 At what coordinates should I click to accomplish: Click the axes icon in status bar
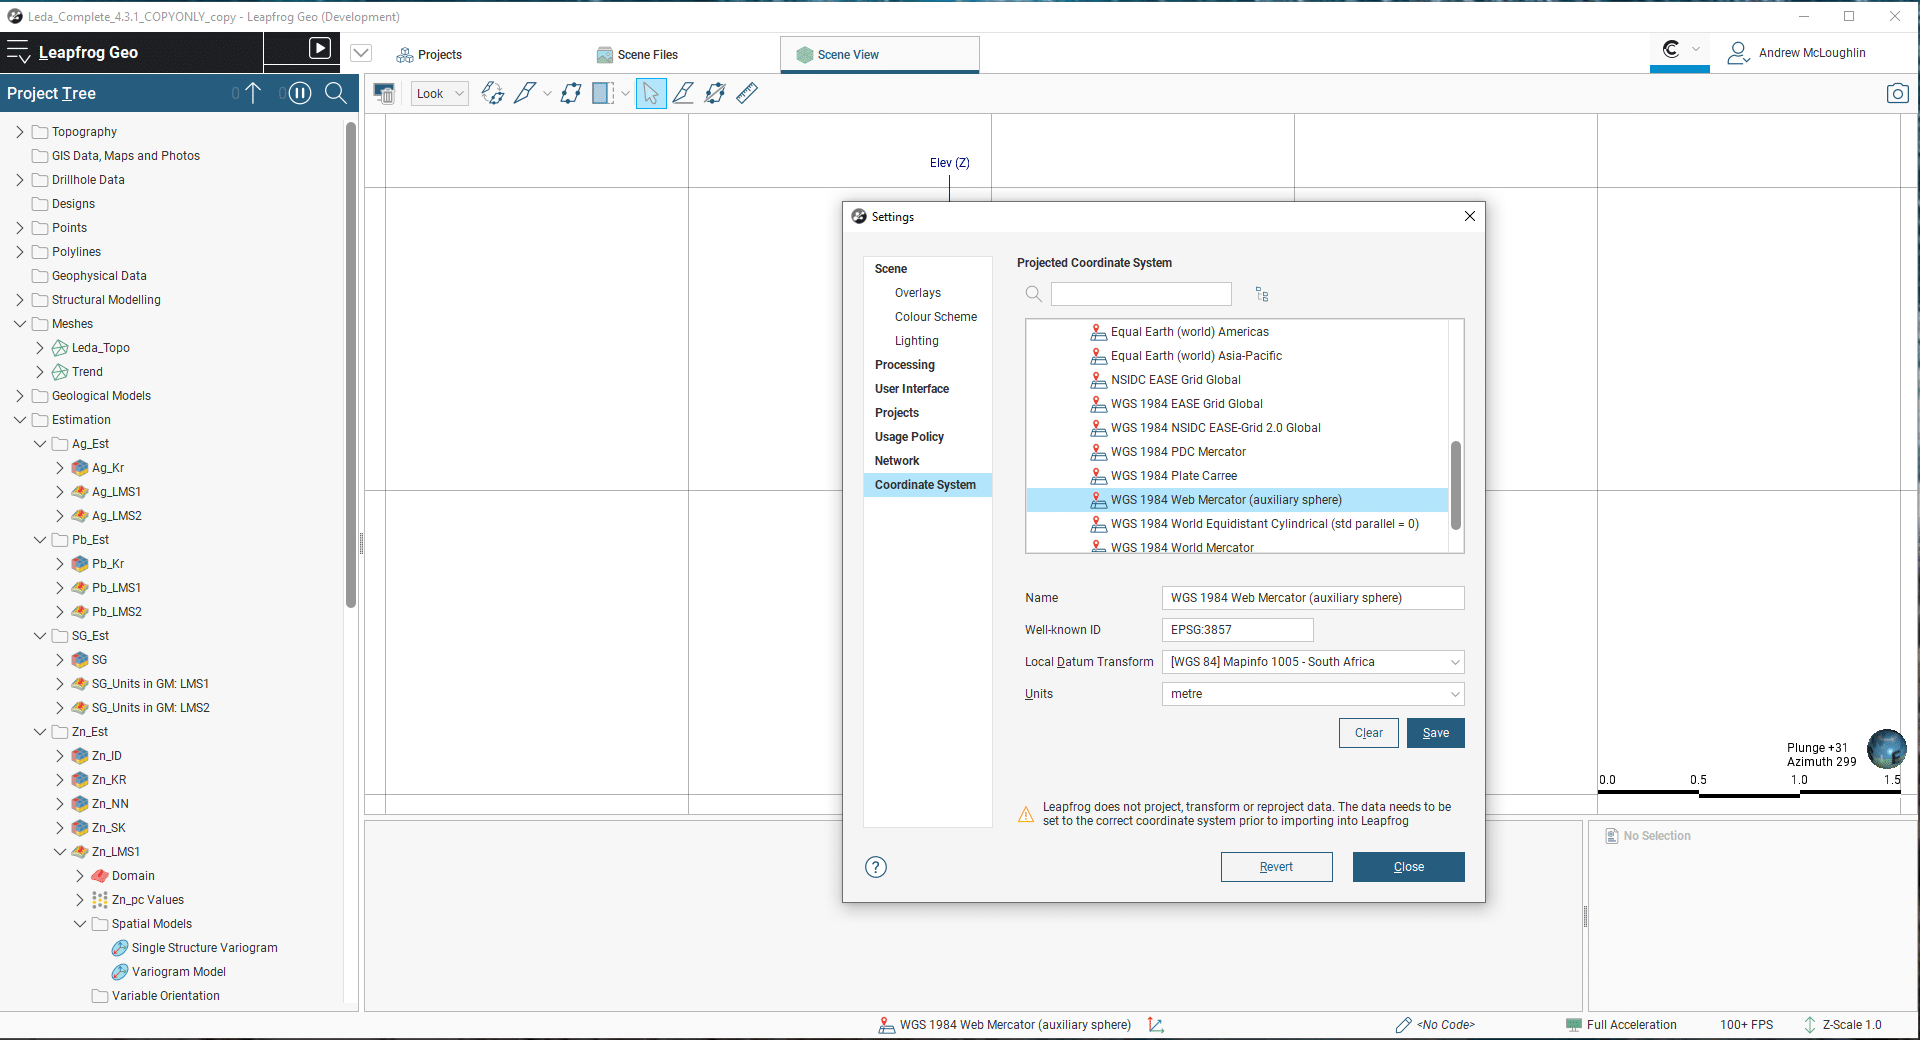pyautogui.click(x=1156, y=1025)
